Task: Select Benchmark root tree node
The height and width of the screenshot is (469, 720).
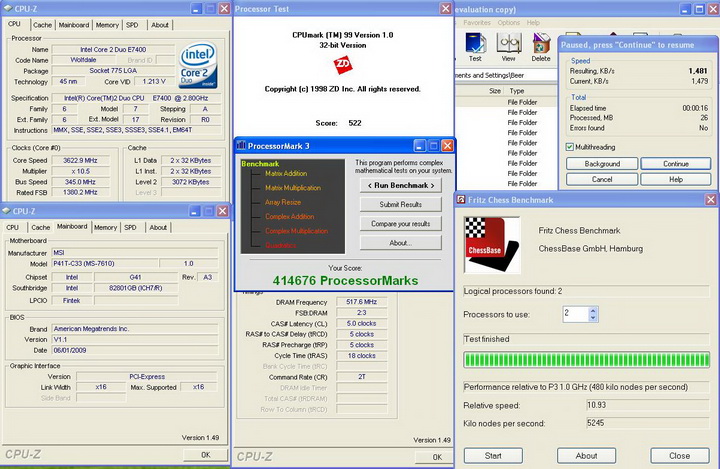Action: tap(260, 164)
